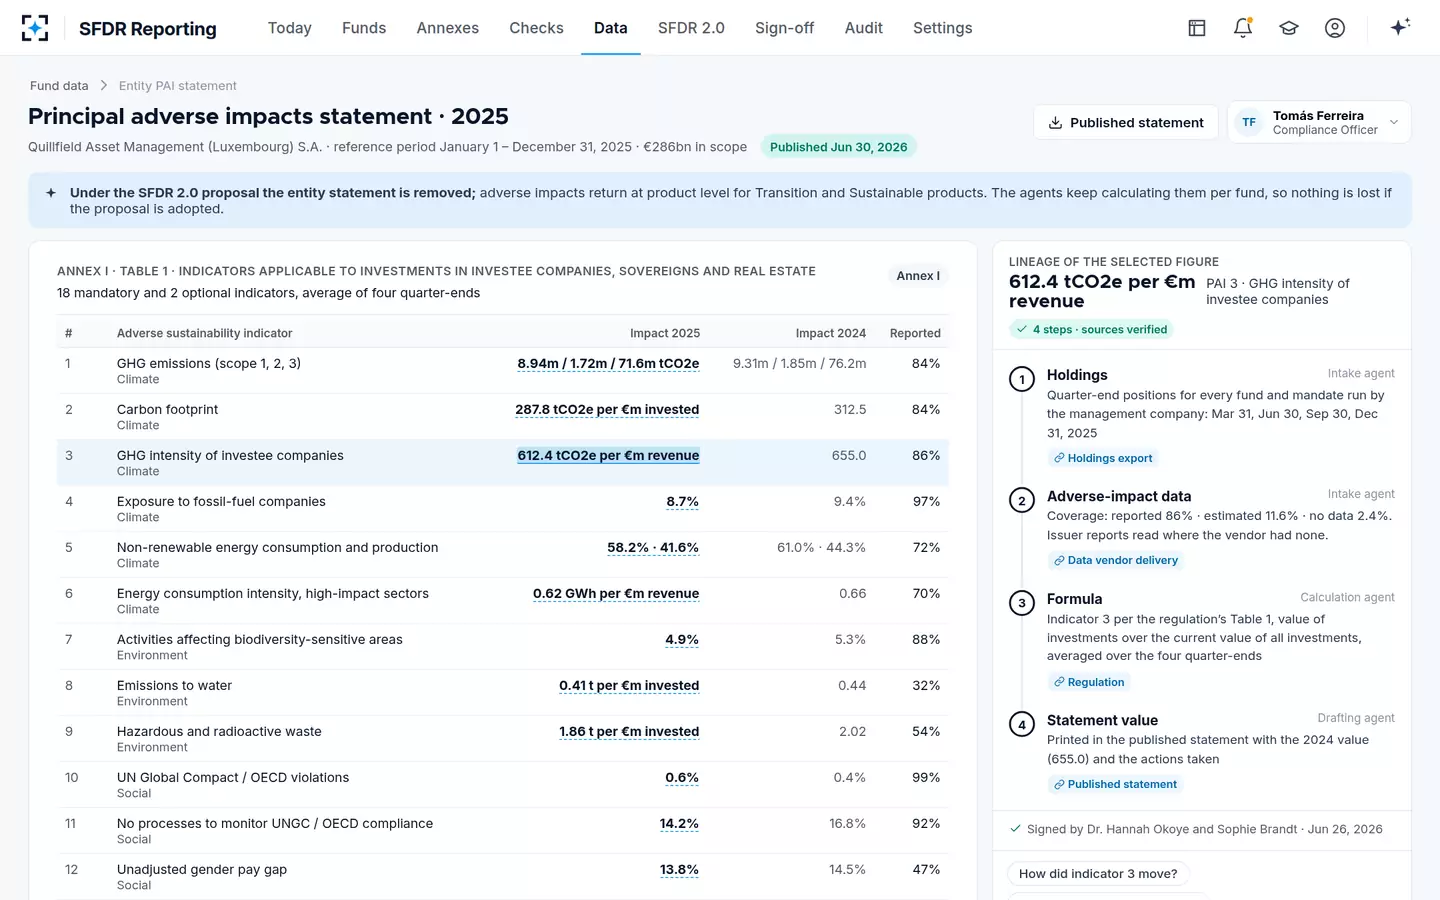The image size is (1440, 900).
Task: Select Unadjusted gender pay gap value 13.8%
Action: [x=679, y=870]
